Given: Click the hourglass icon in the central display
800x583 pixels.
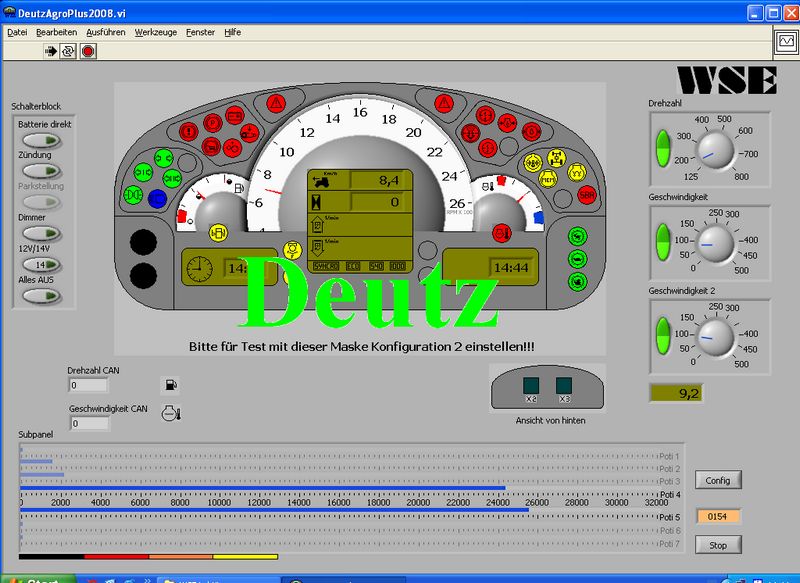Looking at the screenshot, I should point(316,202).
